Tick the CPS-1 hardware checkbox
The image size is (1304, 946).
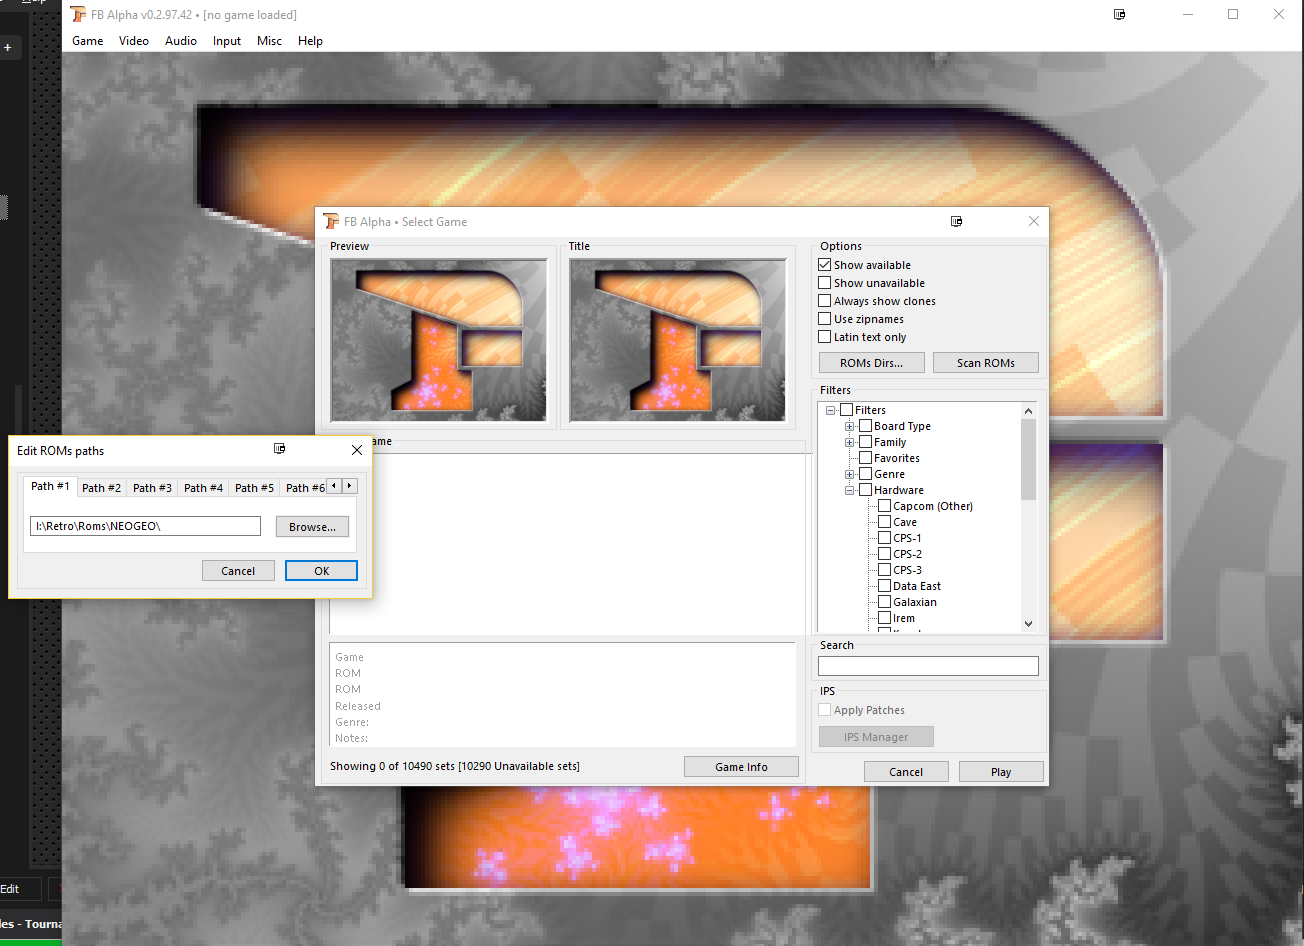[x=885, y=538]
